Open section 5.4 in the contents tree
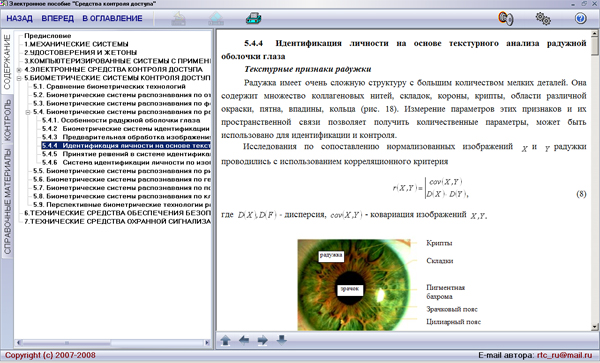This screenshot has width=600, height=363. tap(122, 112)
